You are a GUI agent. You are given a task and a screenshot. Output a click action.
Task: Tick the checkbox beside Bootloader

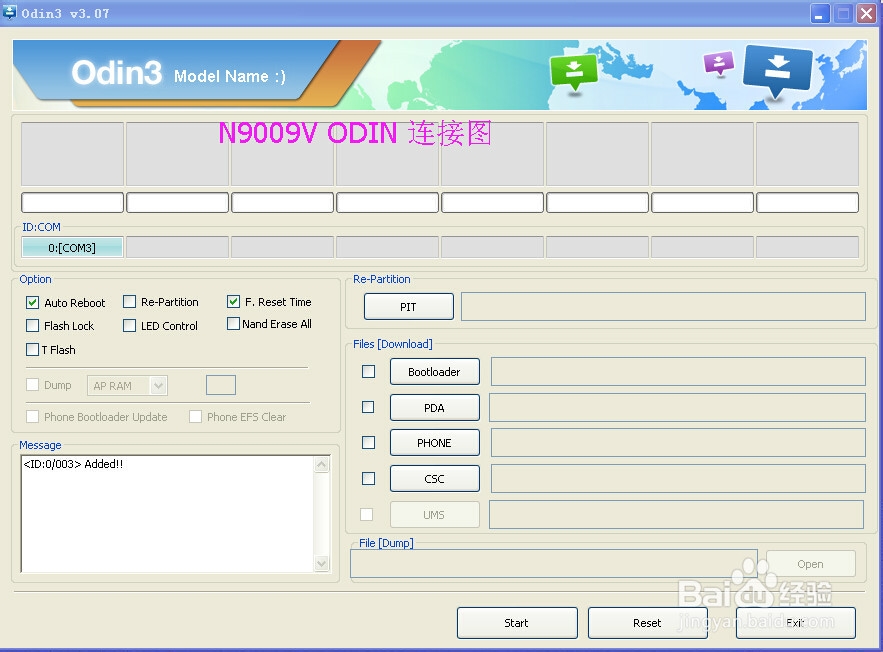click(x=368, y=372)
